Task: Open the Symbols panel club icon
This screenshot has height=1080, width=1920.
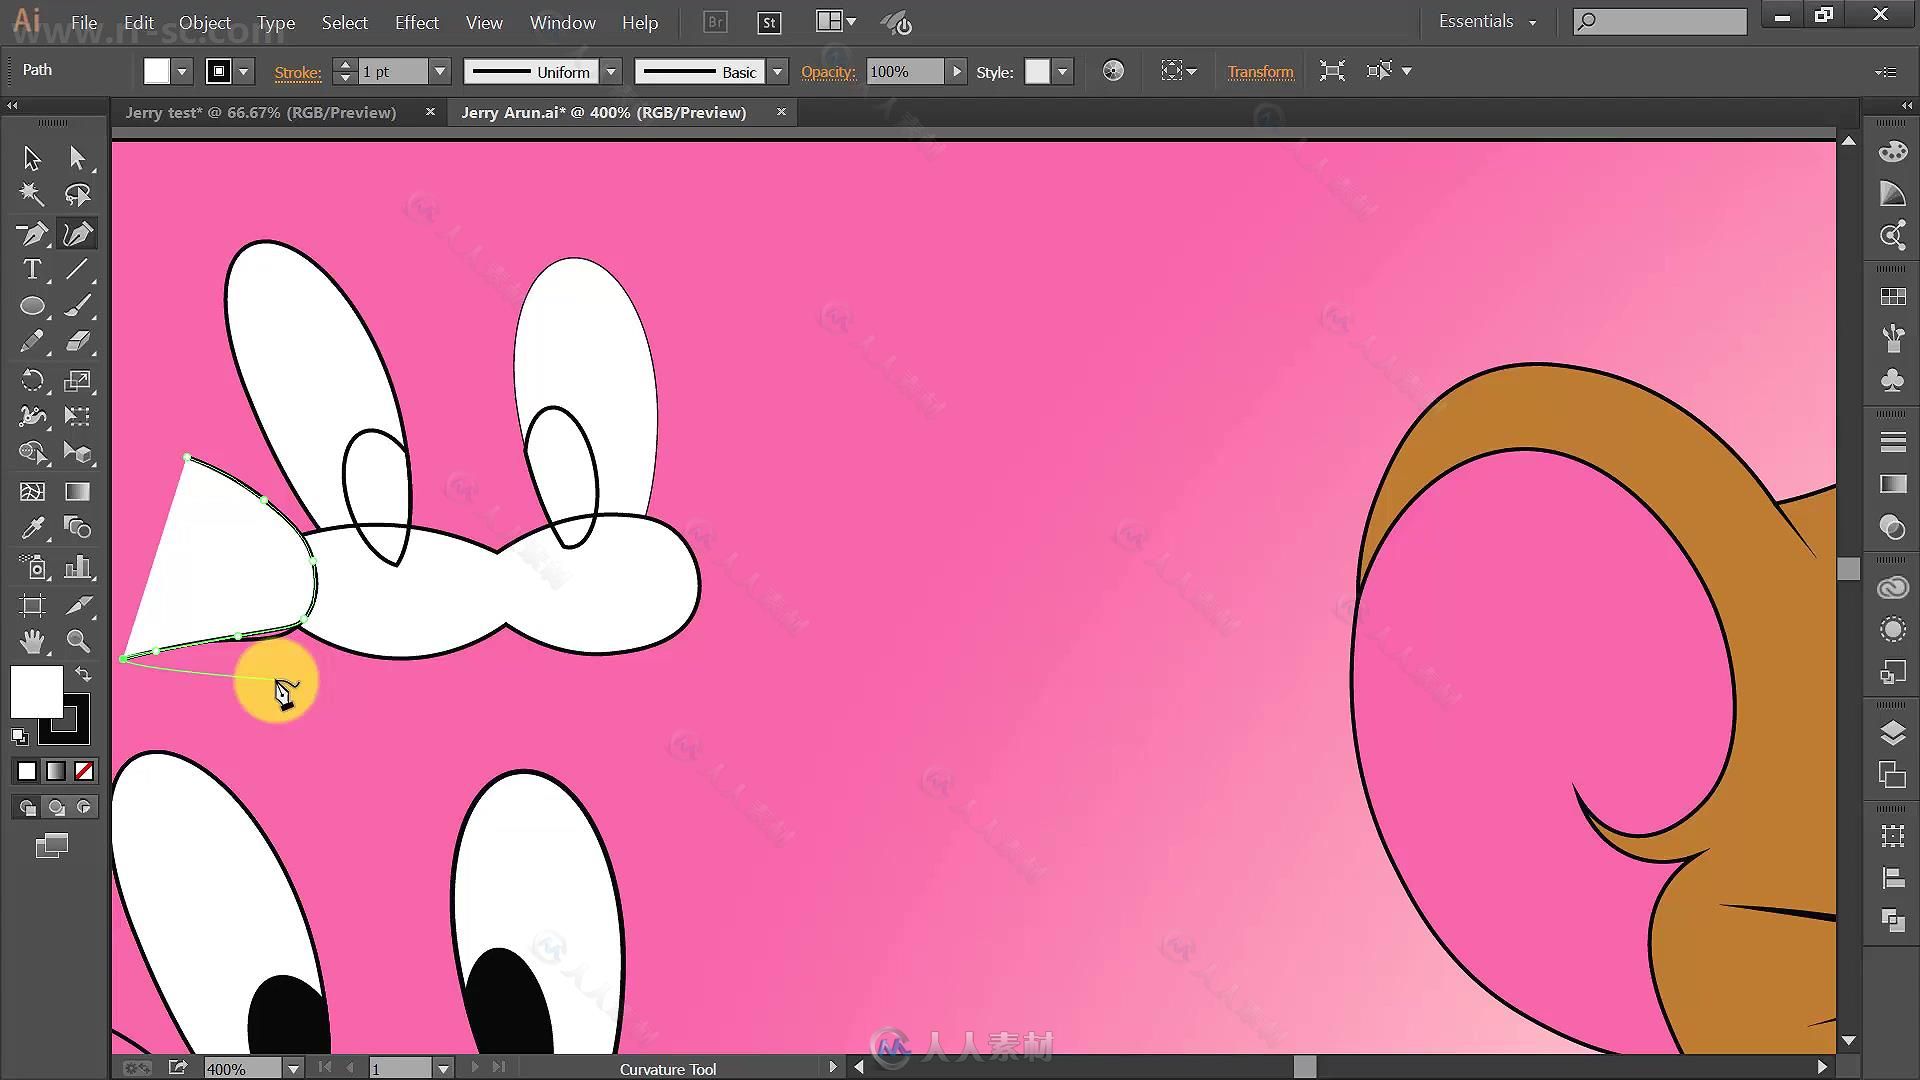Action: coord(1892,380)
